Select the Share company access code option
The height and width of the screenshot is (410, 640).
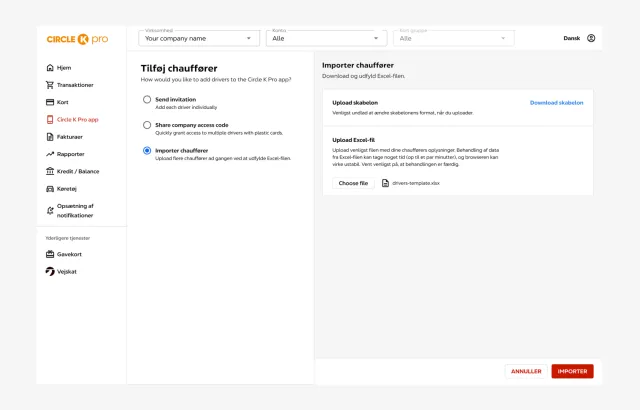[147, 125]
